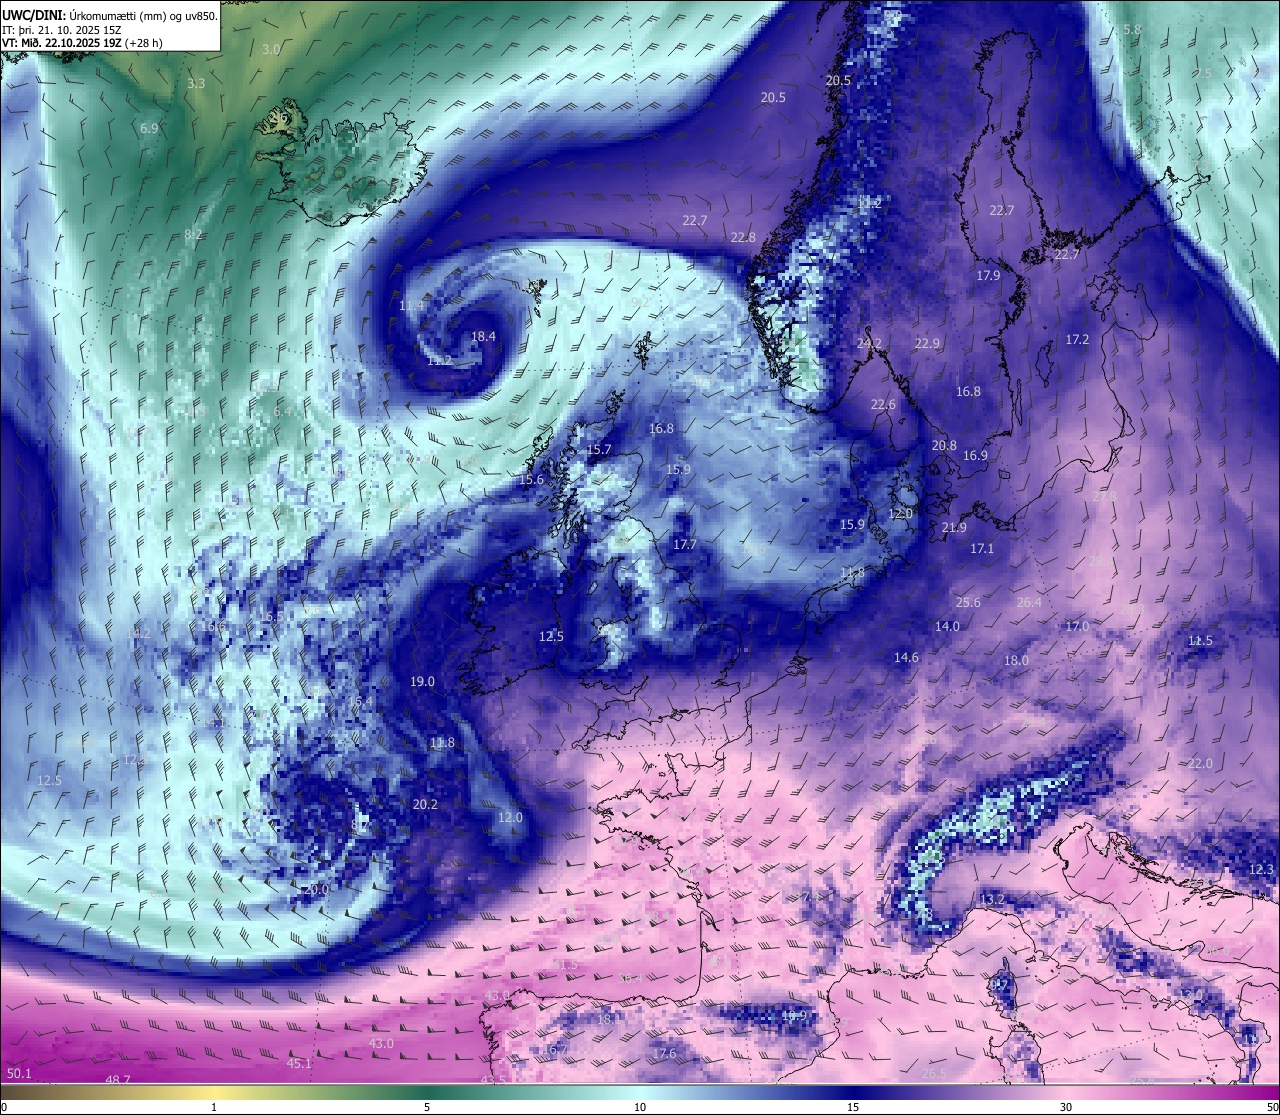Click the 10.9 value over Spain

pos(793,1016)
